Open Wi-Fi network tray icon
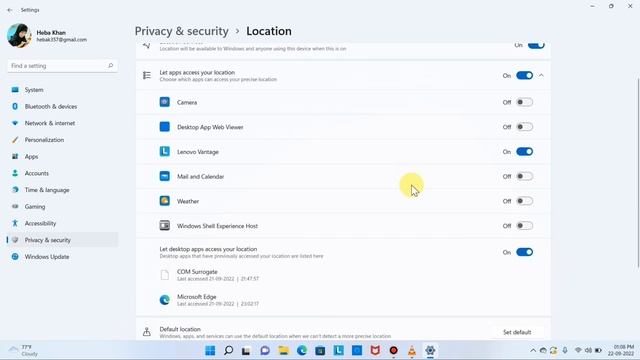Image resolution: width=640 pixels, height=360 pixels. click(x=578, y=351)
